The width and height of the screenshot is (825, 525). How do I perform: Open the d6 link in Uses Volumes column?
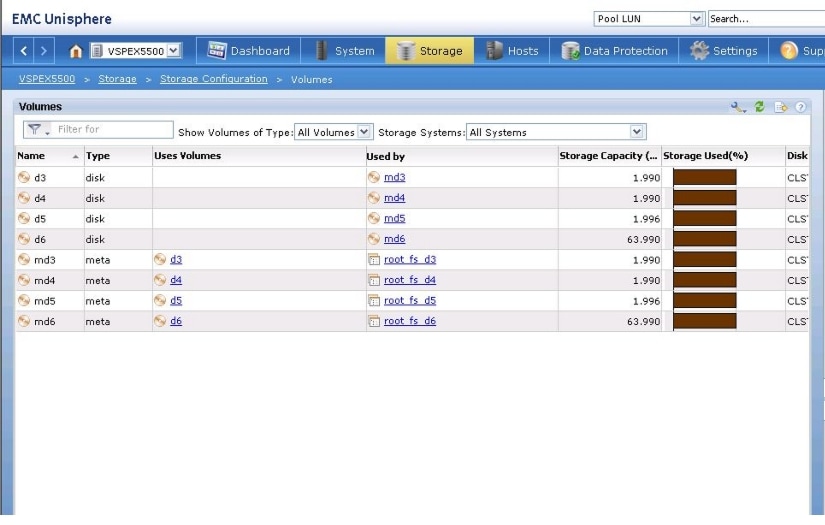176,321
